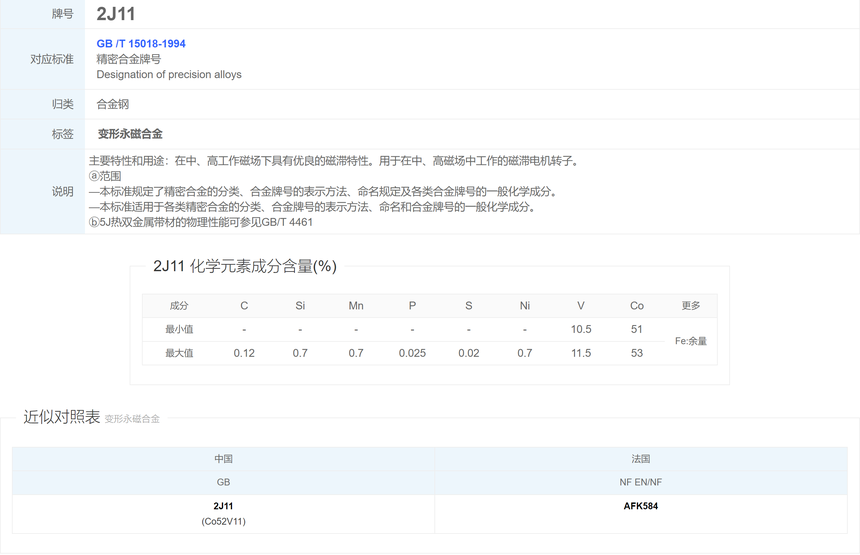Click the '2J11 化学元素成分含量(%)' heading
This screenshot has width=860, height=555.
click(x=245, y=266)
